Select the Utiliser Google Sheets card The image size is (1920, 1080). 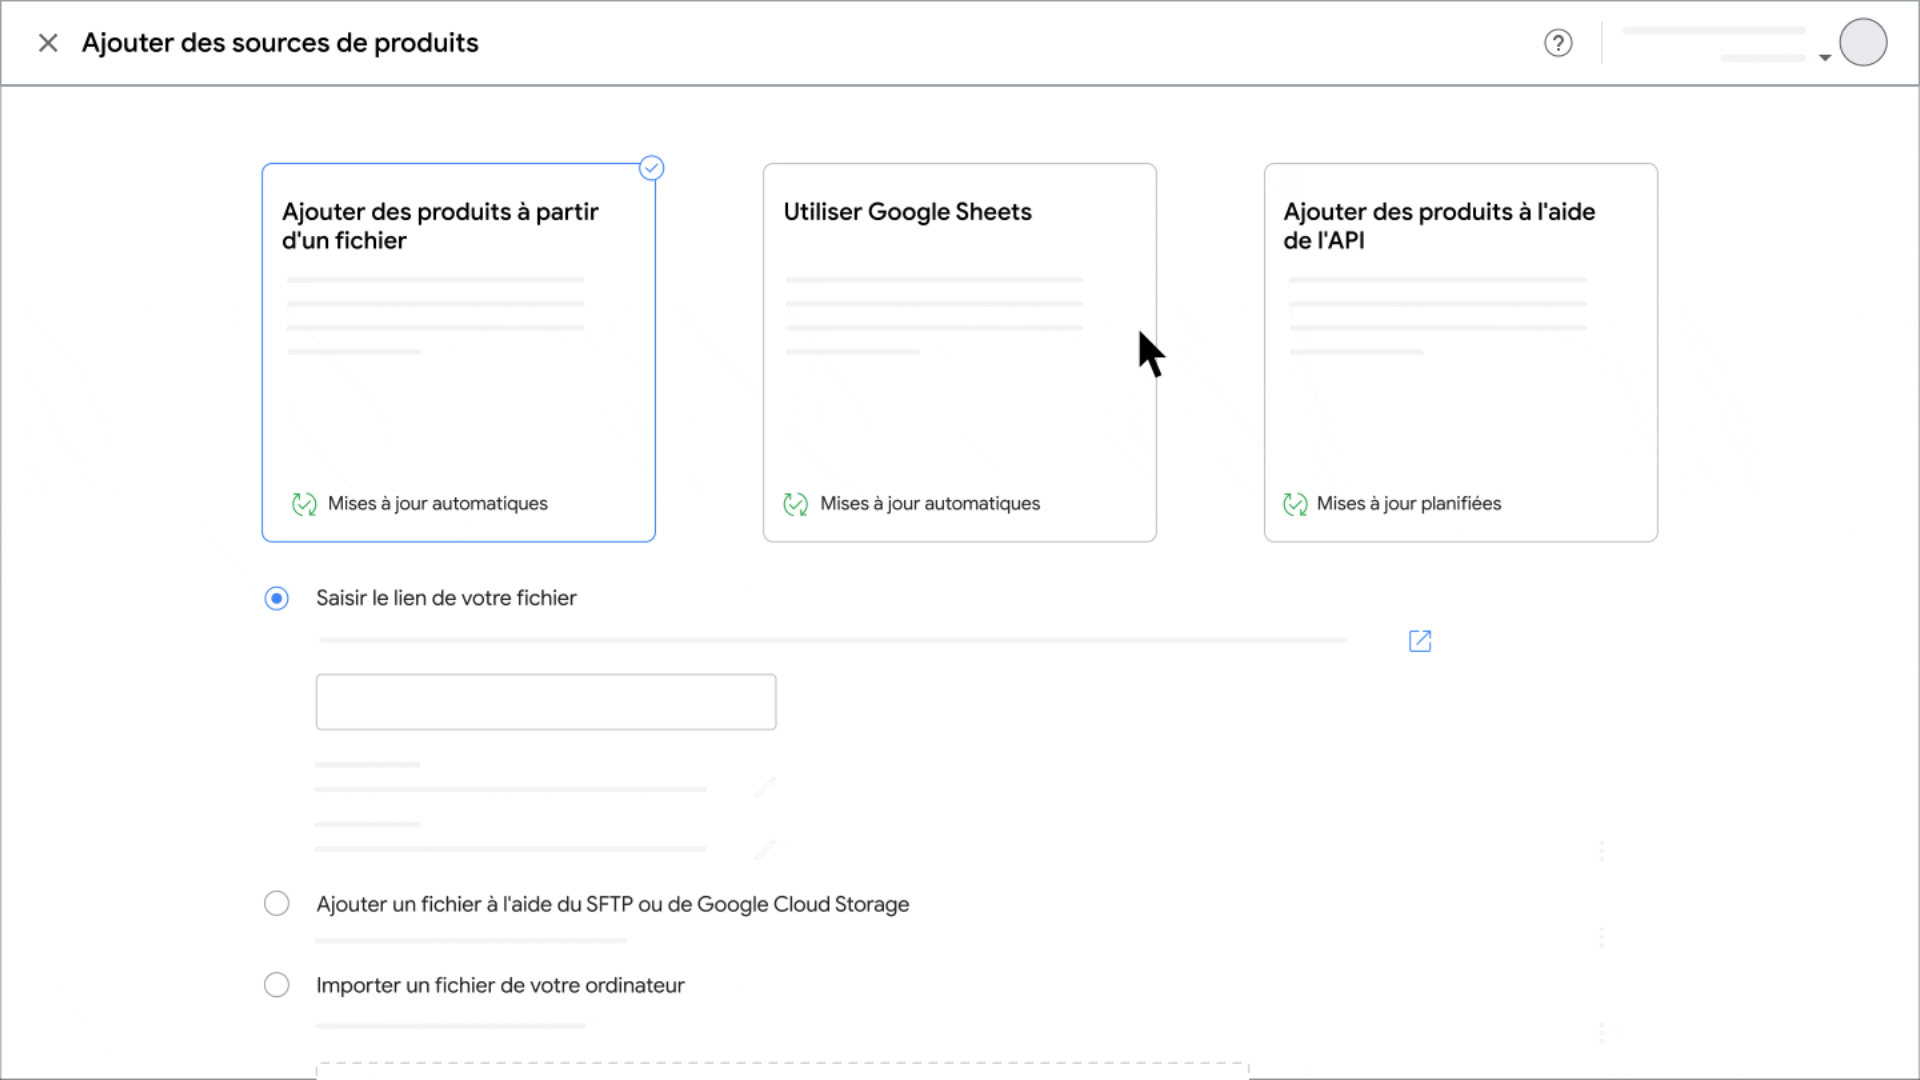pyautogui.click(x=960, y=353)
